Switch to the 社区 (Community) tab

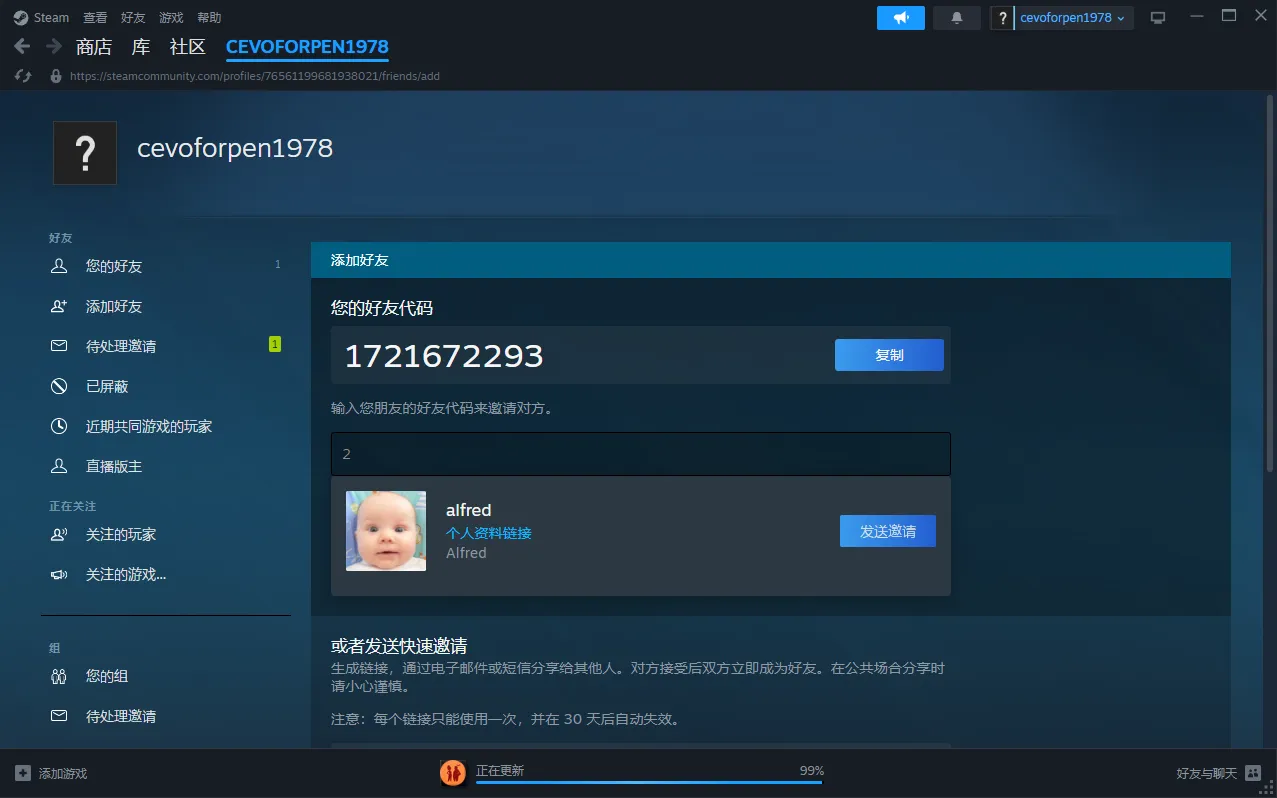(x=187, y=47)
